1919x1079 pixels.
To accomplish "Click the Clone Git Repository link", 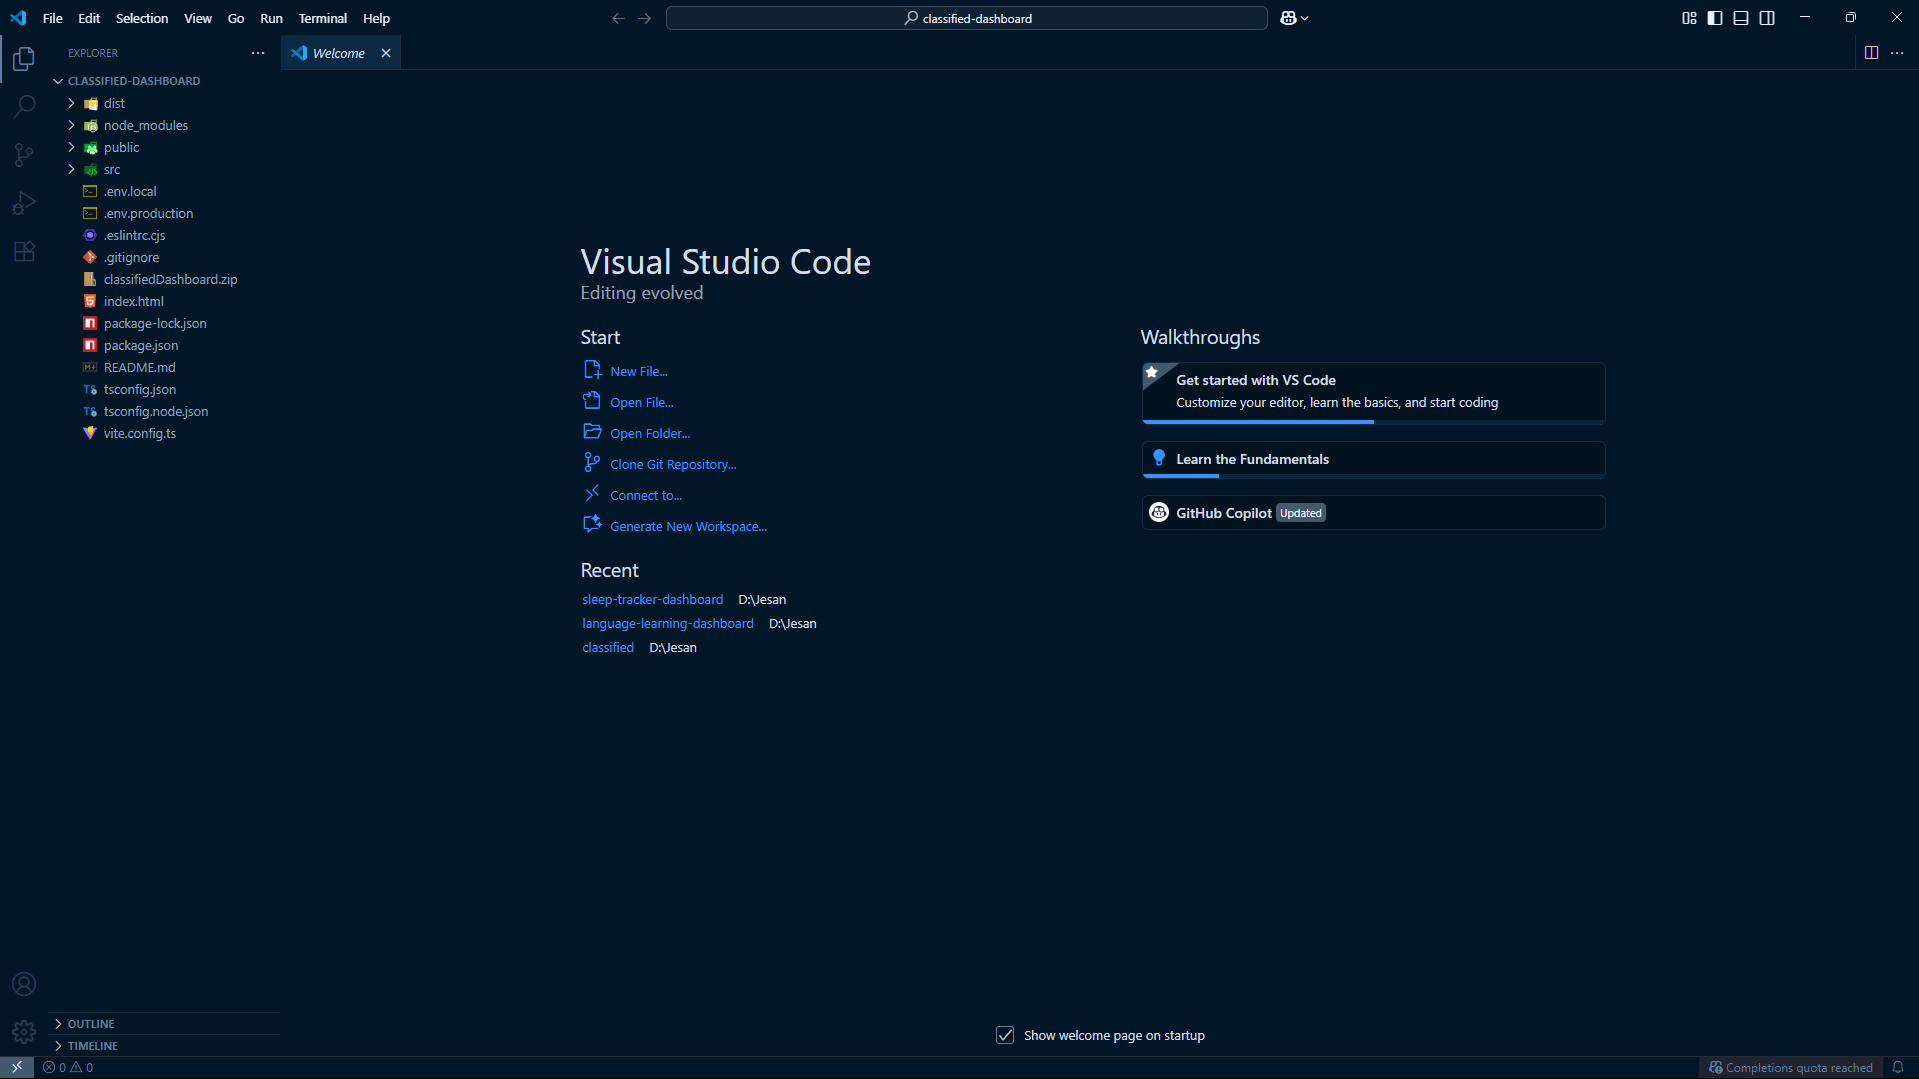I will (x=672, y=464).
